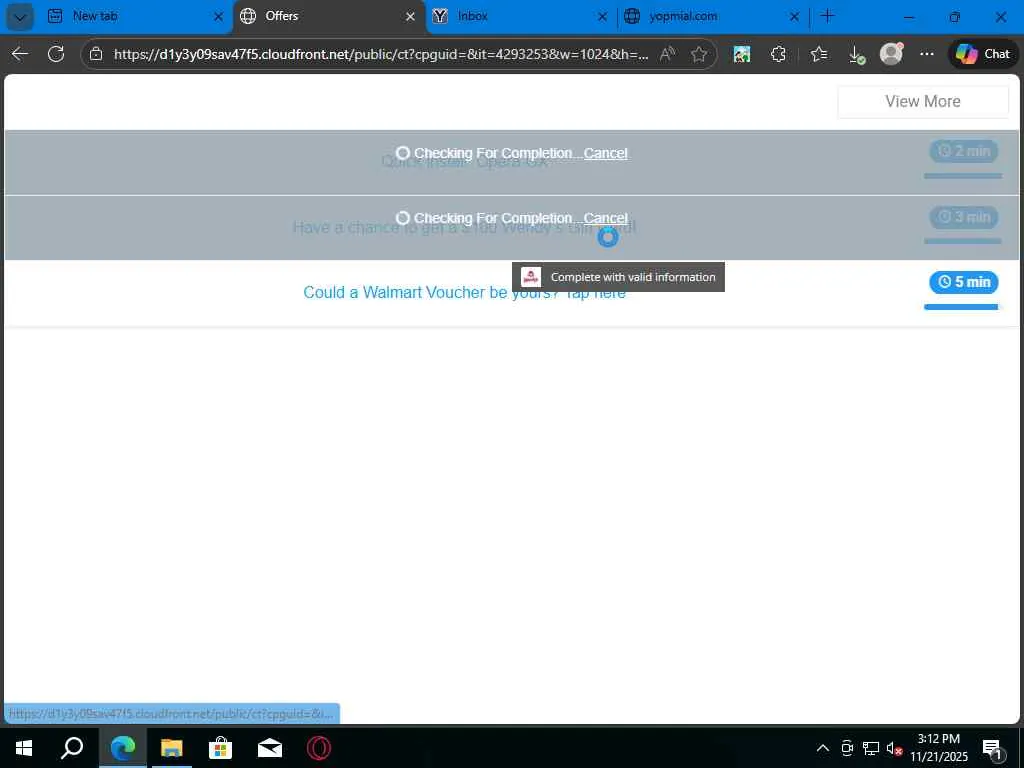The height and width of the screenshot is (768, 1024).
Task: Click the muted volume tray icon
Action: (x=894, y=749)
